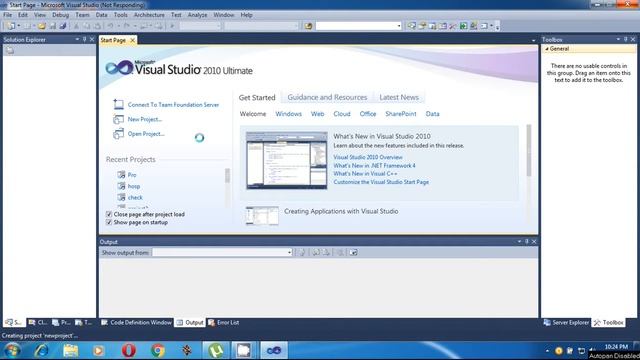Click the Open File folder toolbar icon

[x=42, y=26]
